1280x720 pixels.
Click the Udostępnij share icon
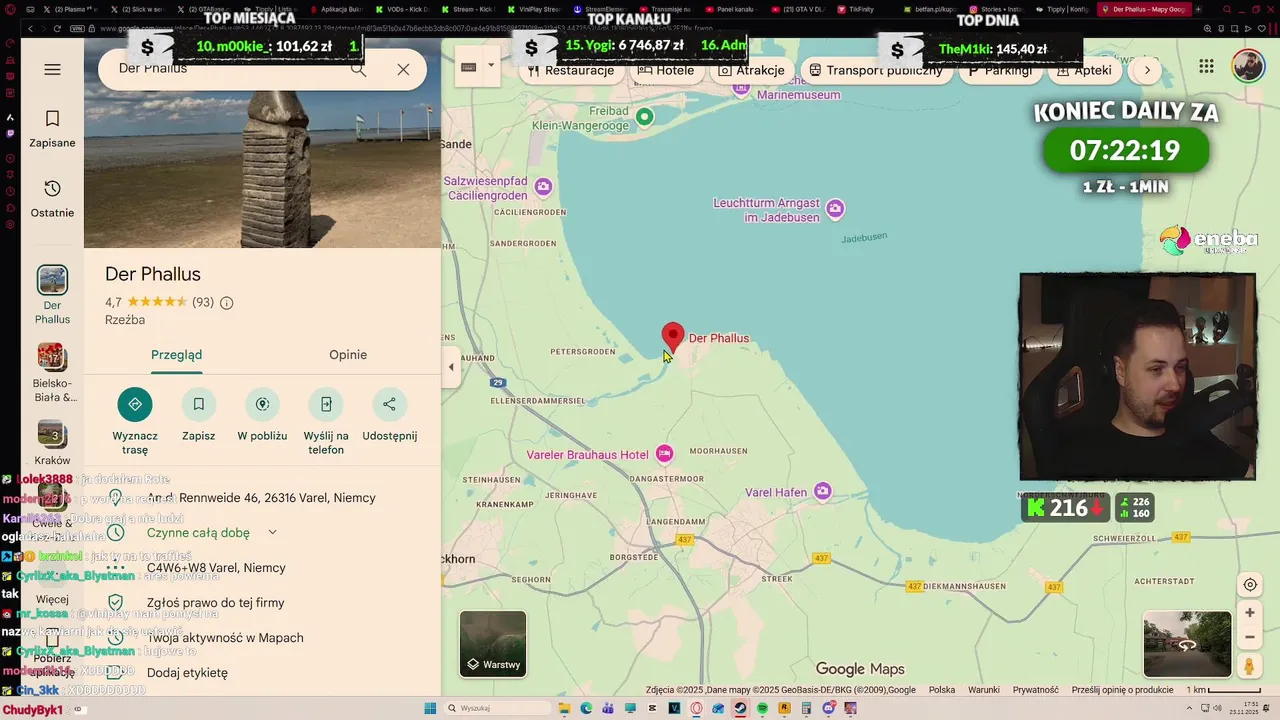(389, 404)
